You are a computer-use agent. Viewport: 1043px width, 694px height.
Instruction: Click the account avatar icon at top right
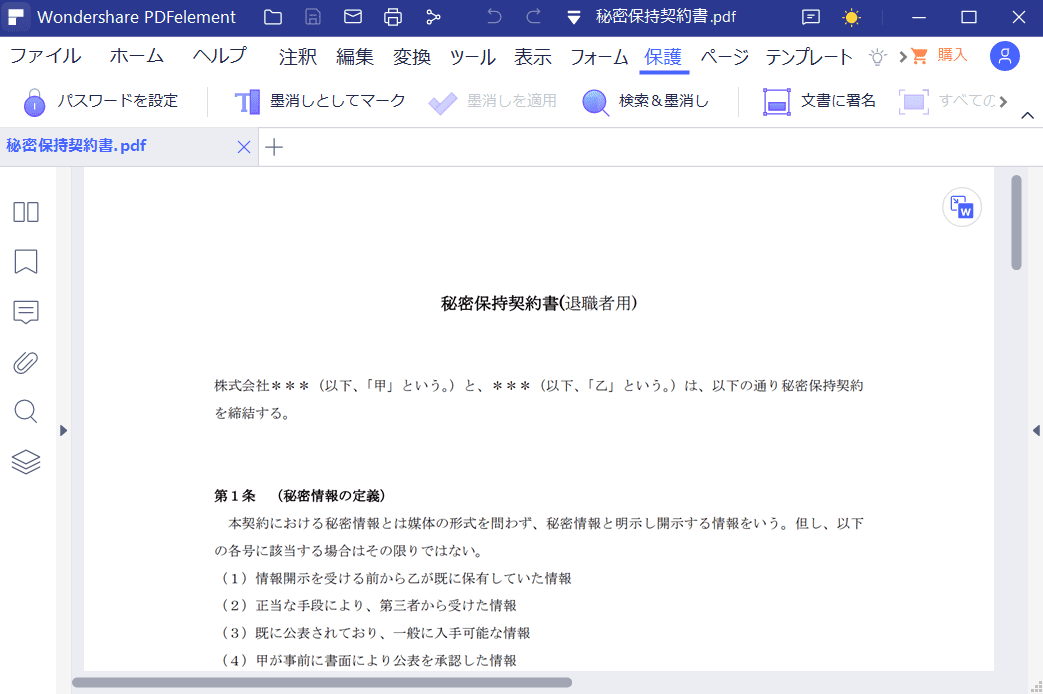[x=1004, y=57]
